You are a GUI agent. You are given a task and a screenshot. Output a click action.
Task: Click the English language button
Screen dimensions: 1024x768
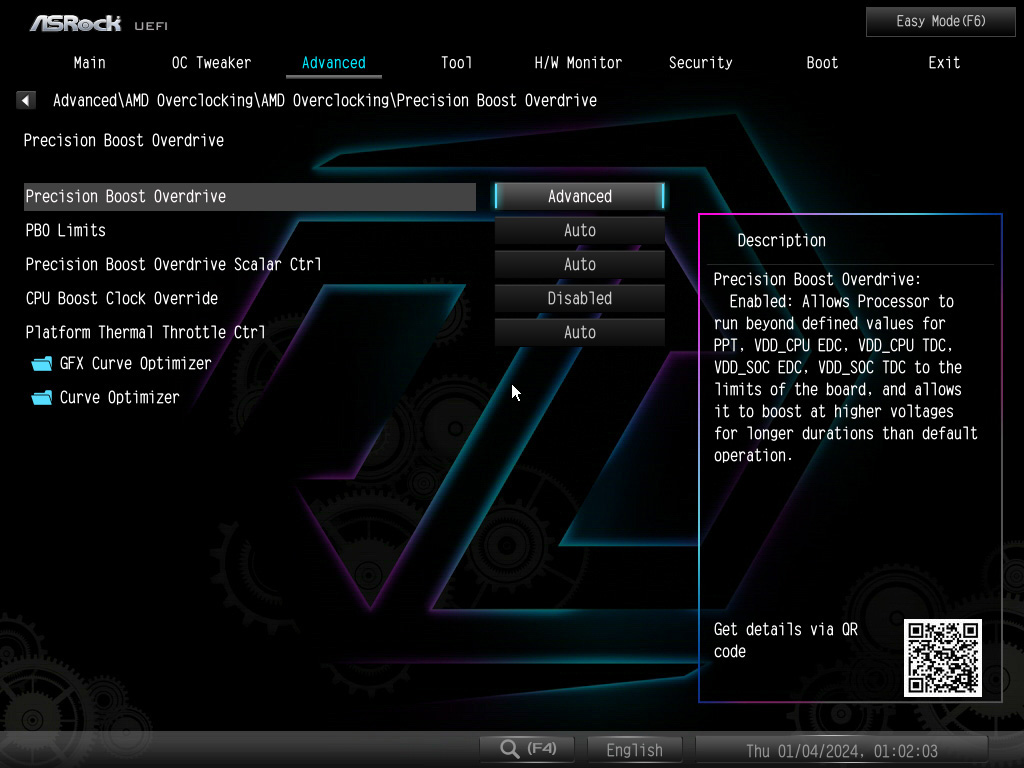coord(634,750)
